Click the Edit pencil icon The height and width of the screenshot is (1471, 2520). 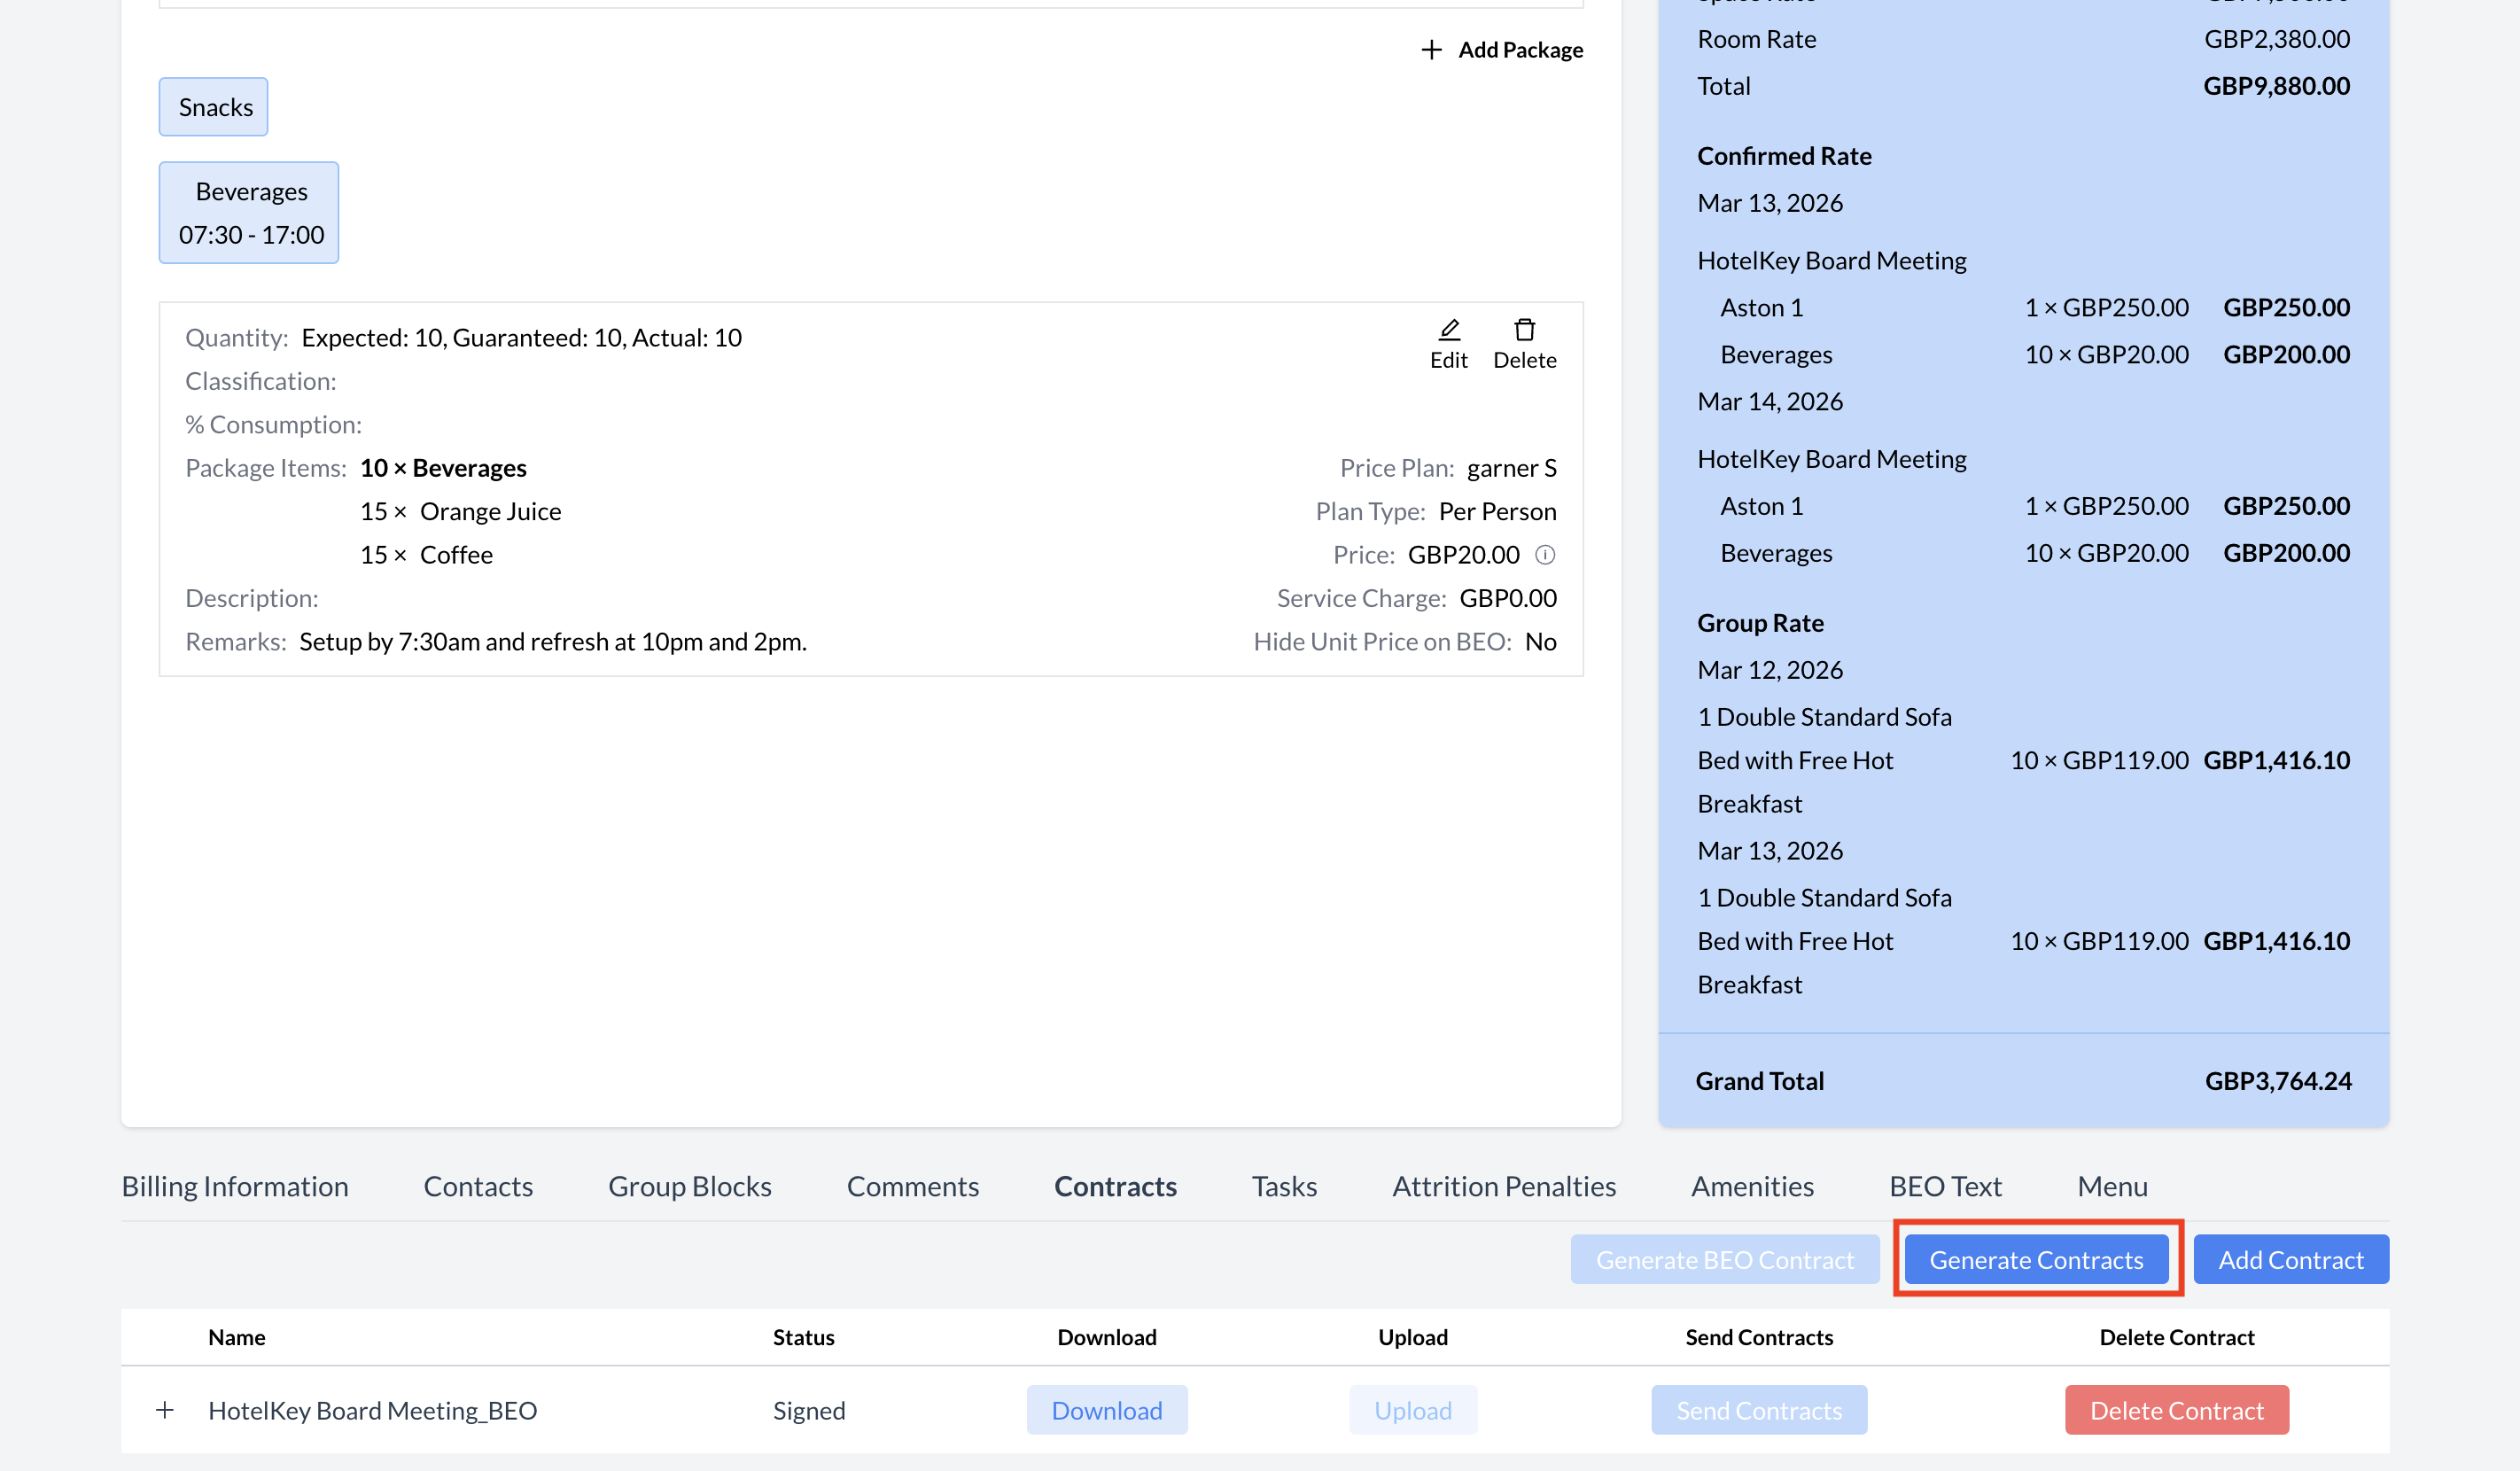pos(1448,330)
